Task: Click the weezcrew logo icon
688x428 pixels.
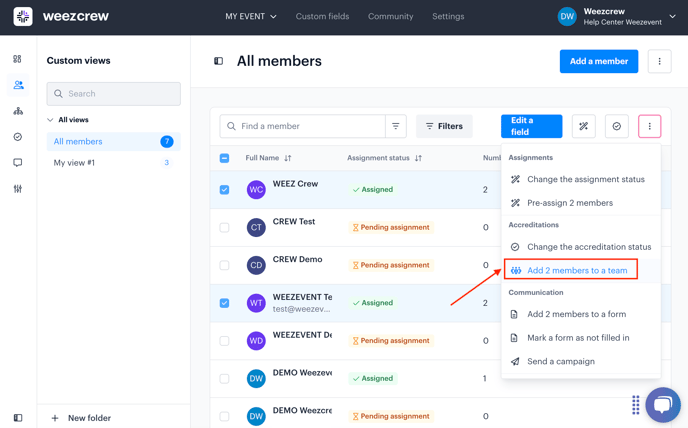Action: pos(23,17)
